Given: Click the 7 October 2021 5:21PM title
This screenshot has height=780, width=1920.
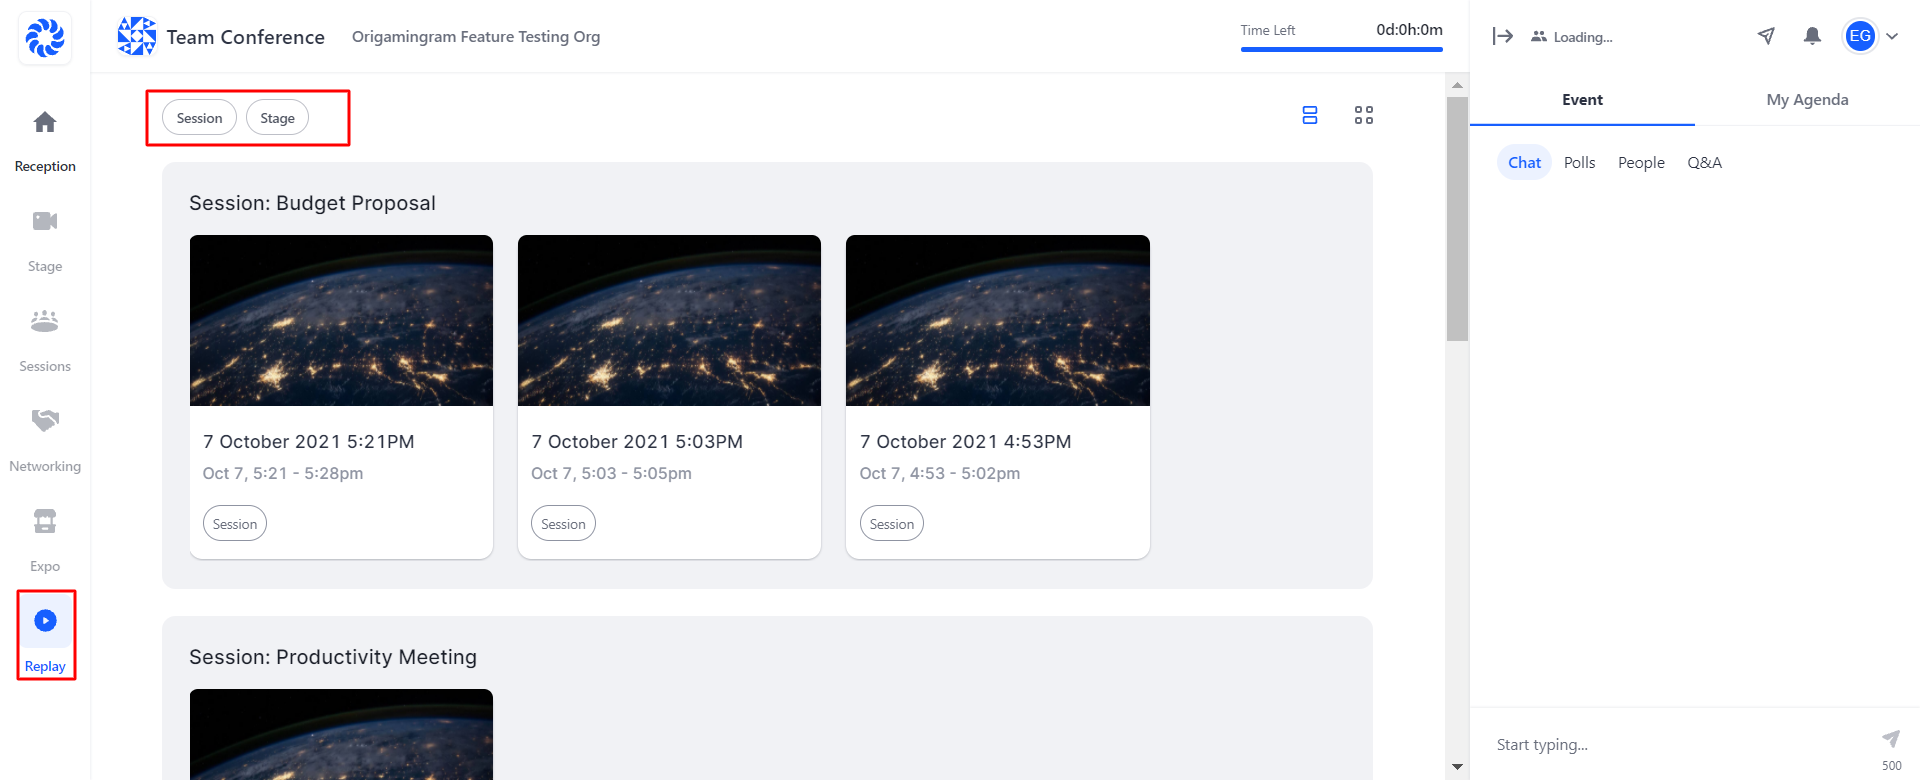Looking at the screenshot, I should tap(309, 442).
